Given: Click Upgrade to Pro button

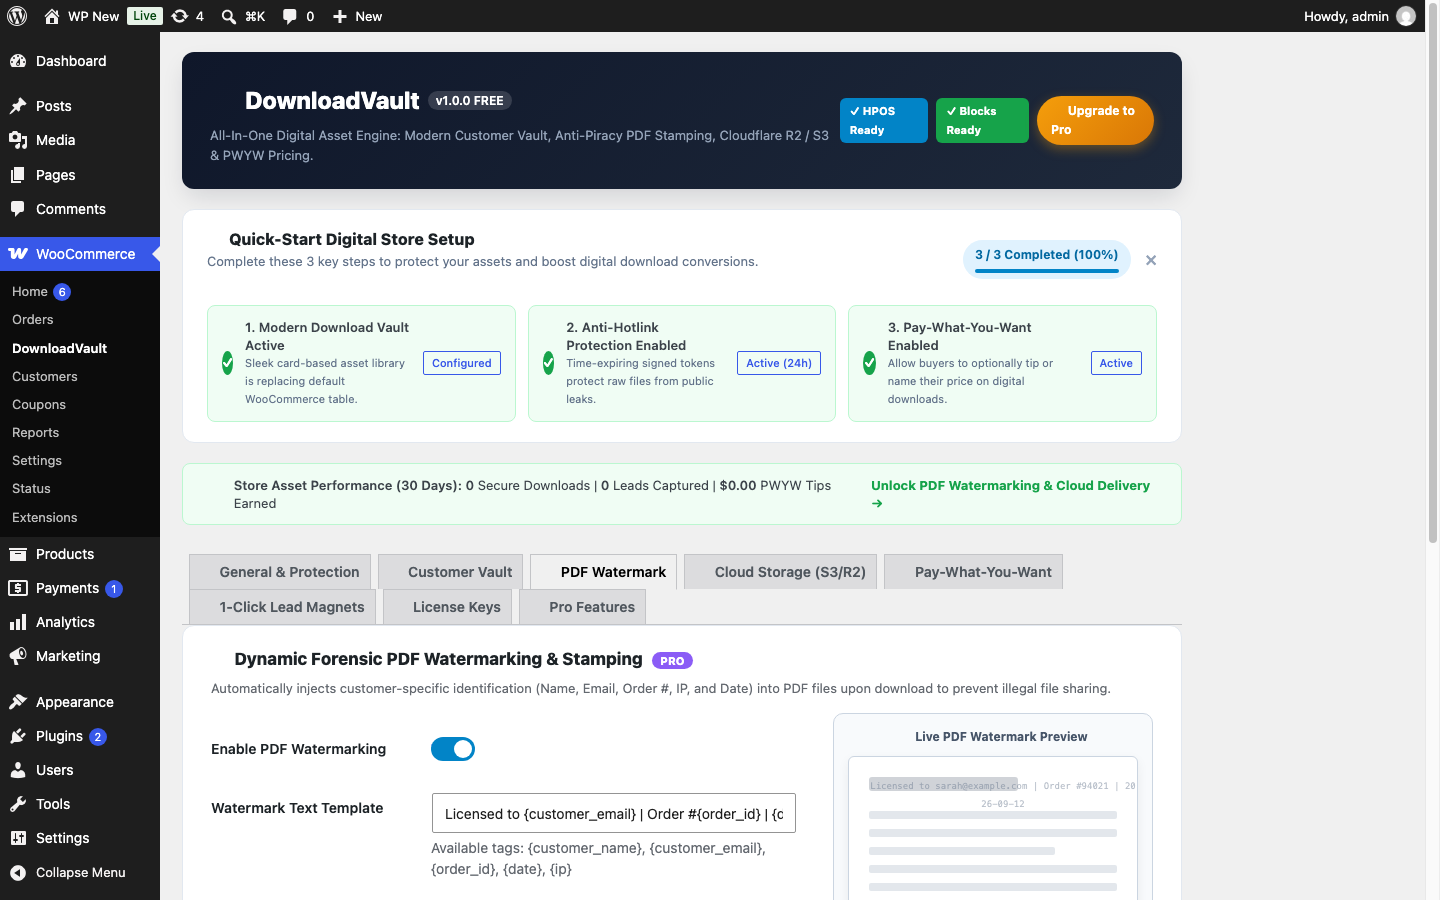Looking at the screenshot, I should 1095,120.
